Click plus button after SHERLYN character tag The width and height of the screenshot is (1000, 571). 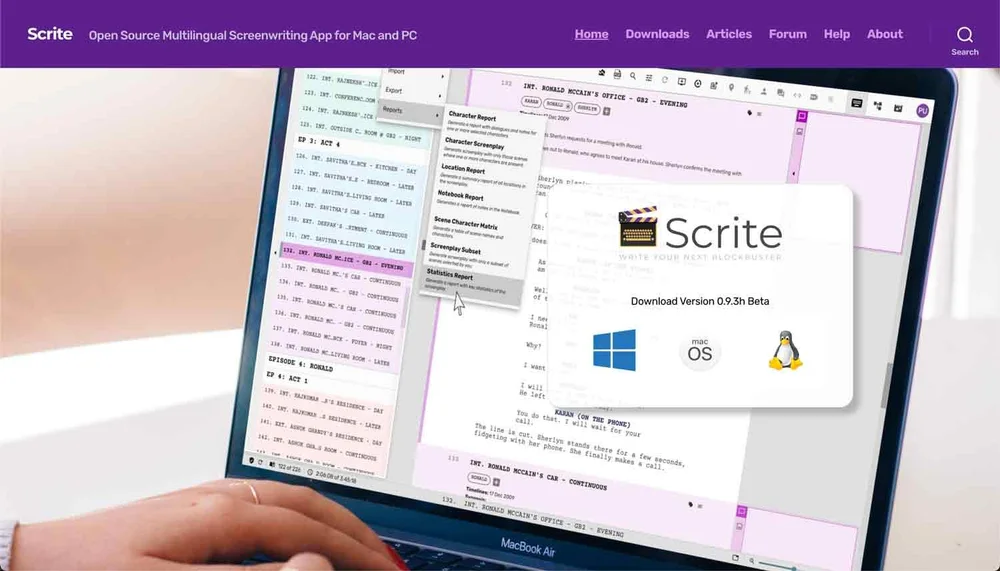pyautogui.click(x=607, y=111)
